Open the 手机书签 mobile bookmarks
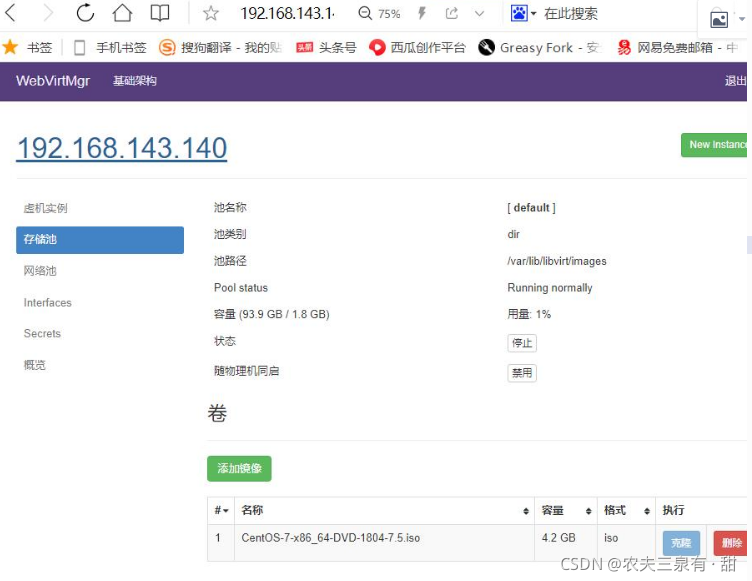The width and height of the screenshot is (752, 581). click(110, 47)
